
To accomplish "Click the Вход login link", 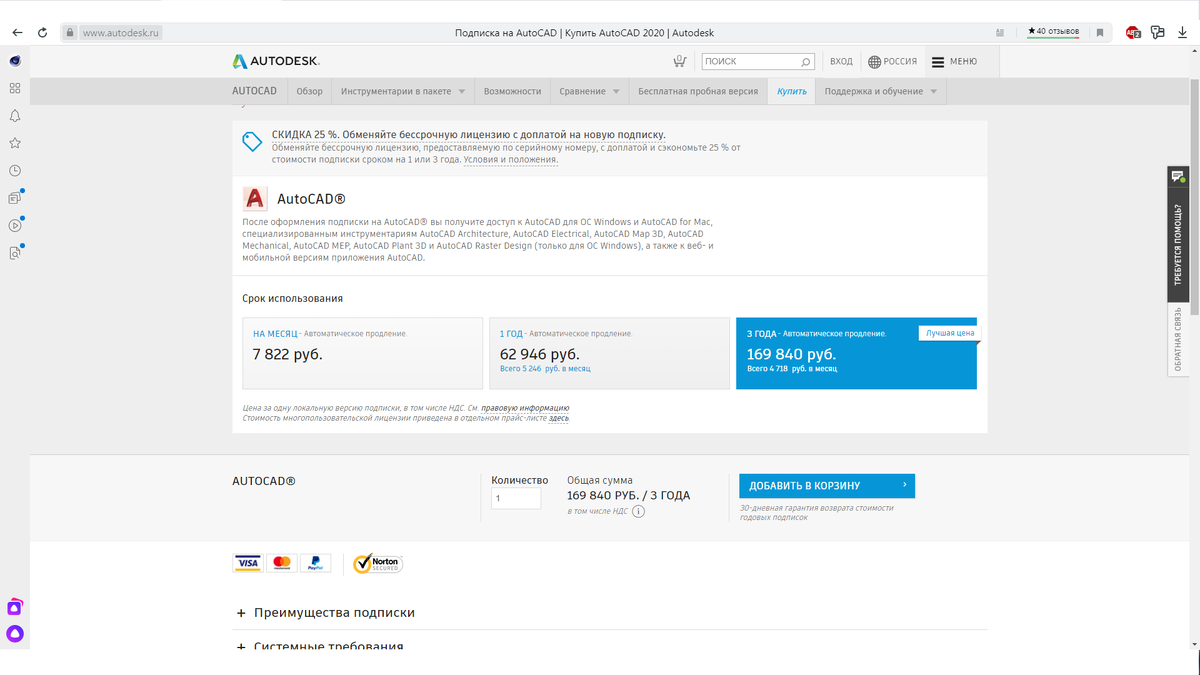I will (842, 62).
